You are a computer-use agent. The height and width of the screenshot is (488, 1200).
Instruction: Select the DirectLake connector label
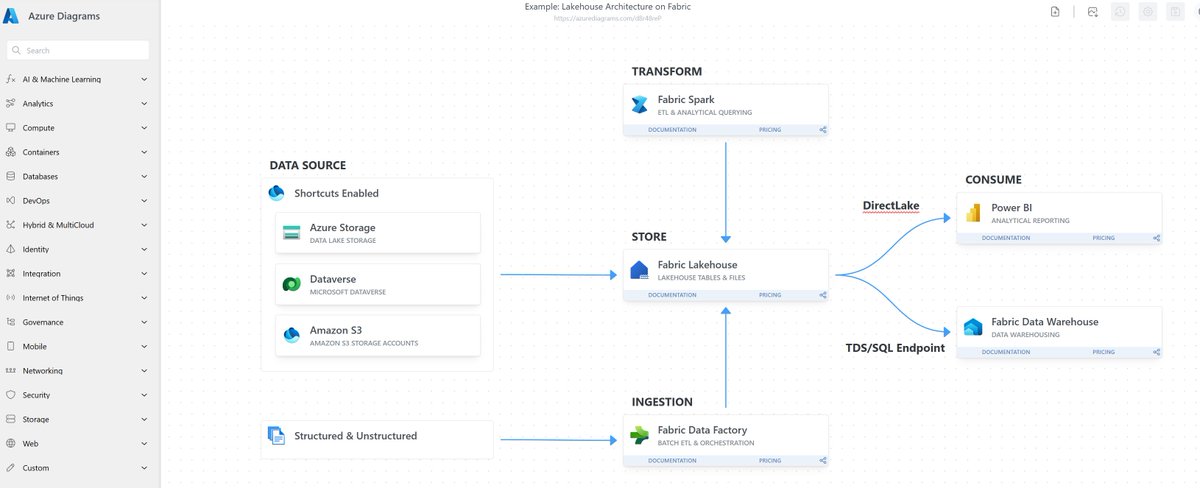[891, 206]
